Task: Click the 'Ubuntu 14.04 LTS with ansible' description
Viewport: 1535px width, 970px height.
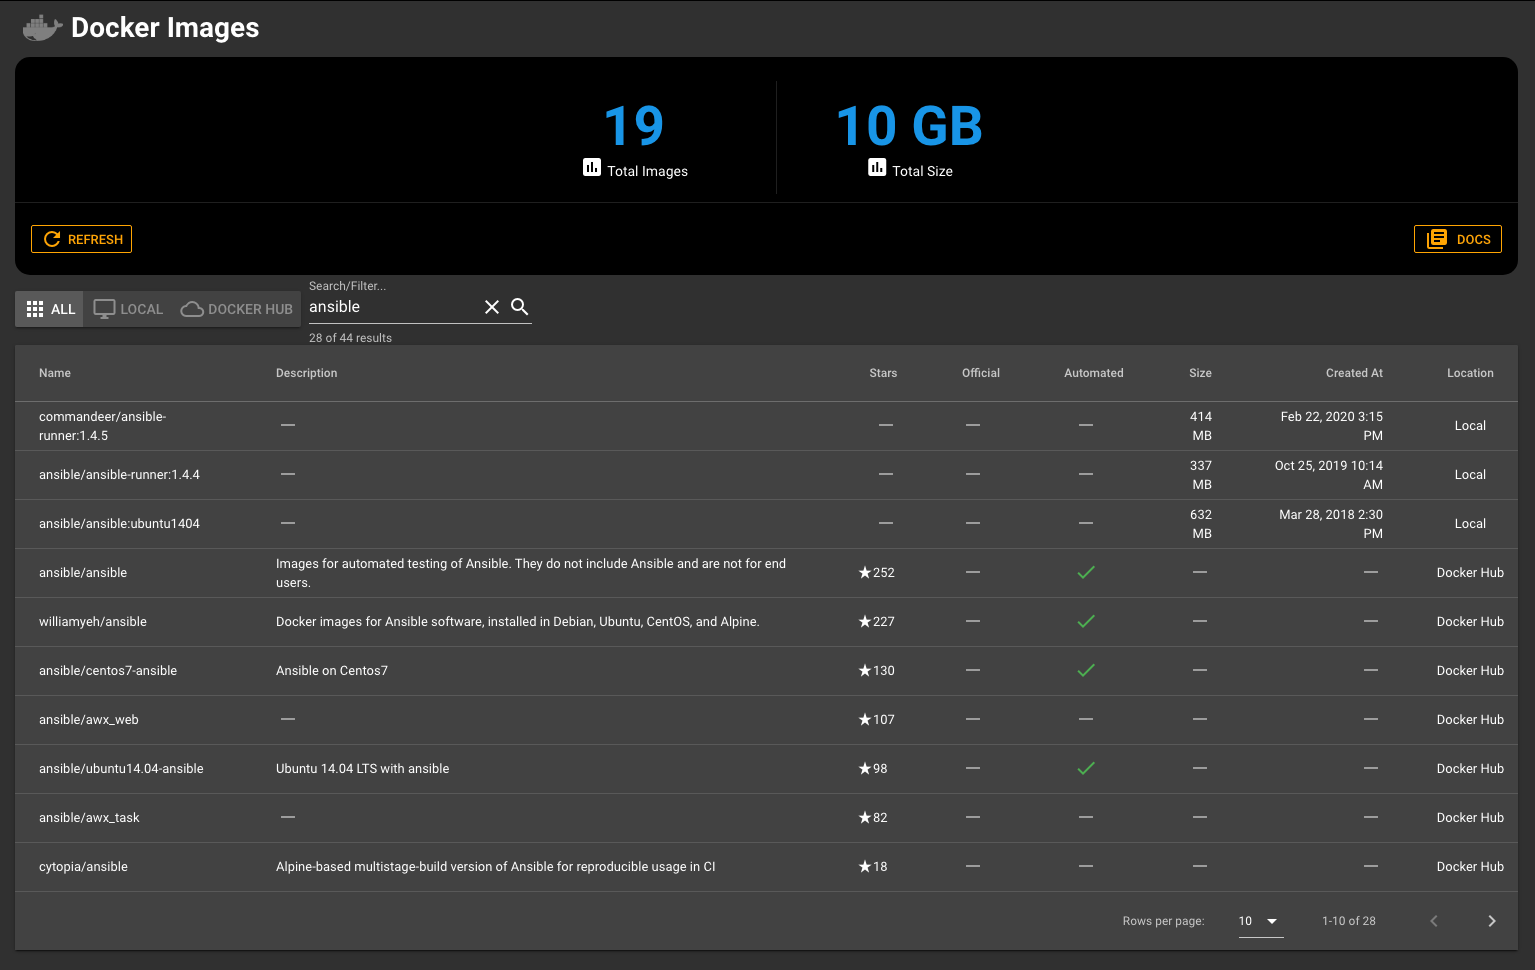Action: click(362, 769)
